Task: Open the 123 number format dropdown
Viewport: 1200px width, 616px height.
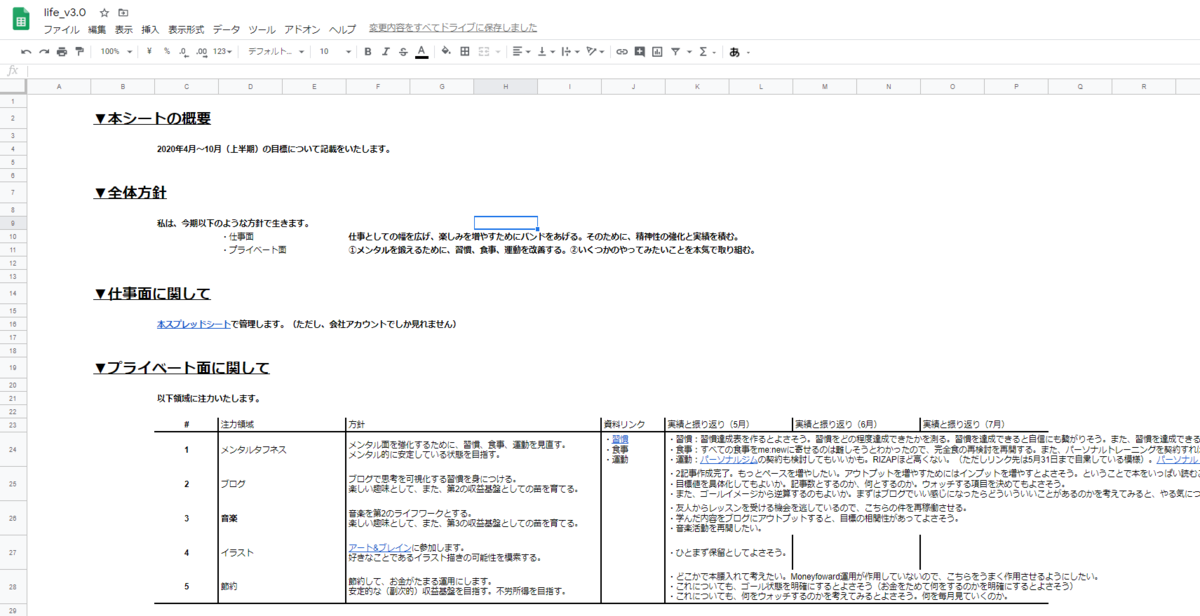Action: [222, 51]
